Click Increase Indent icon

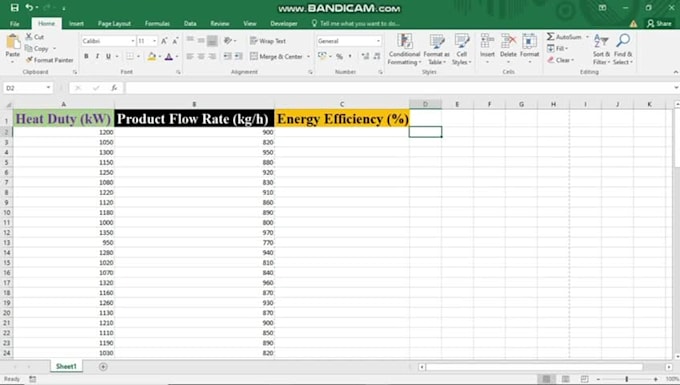(x=239, y=56)
